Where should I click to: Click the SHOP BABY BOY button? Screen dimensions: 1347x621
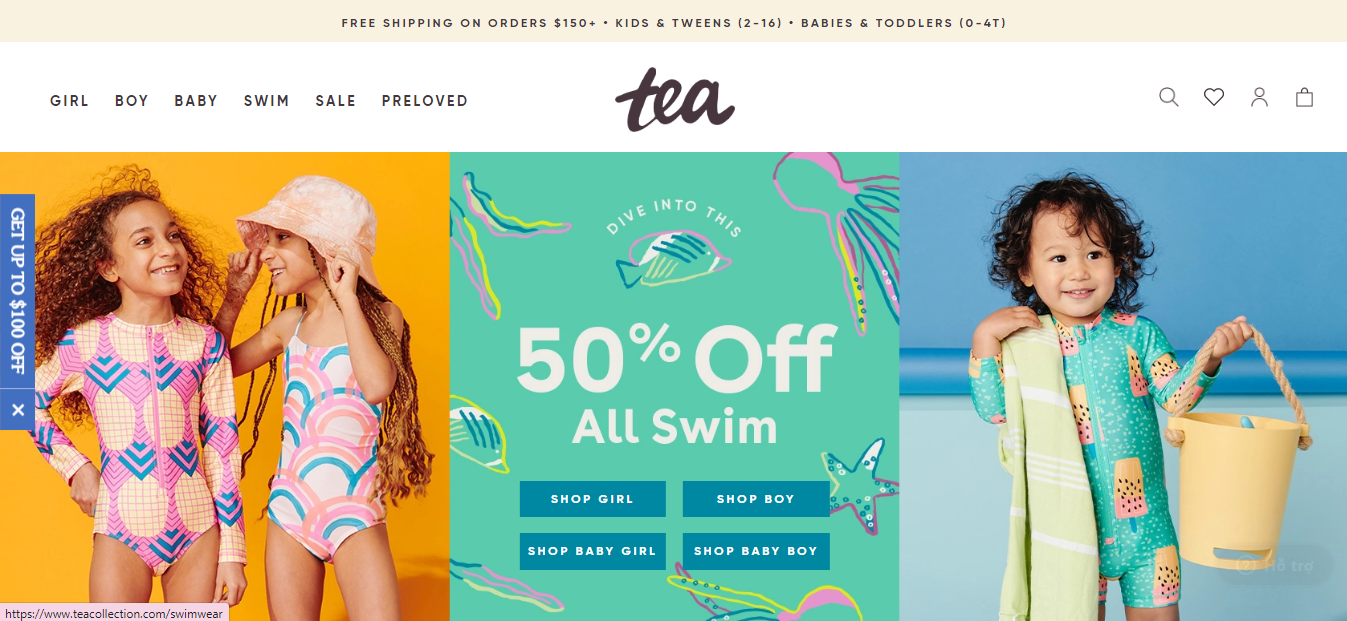point(755,551)
